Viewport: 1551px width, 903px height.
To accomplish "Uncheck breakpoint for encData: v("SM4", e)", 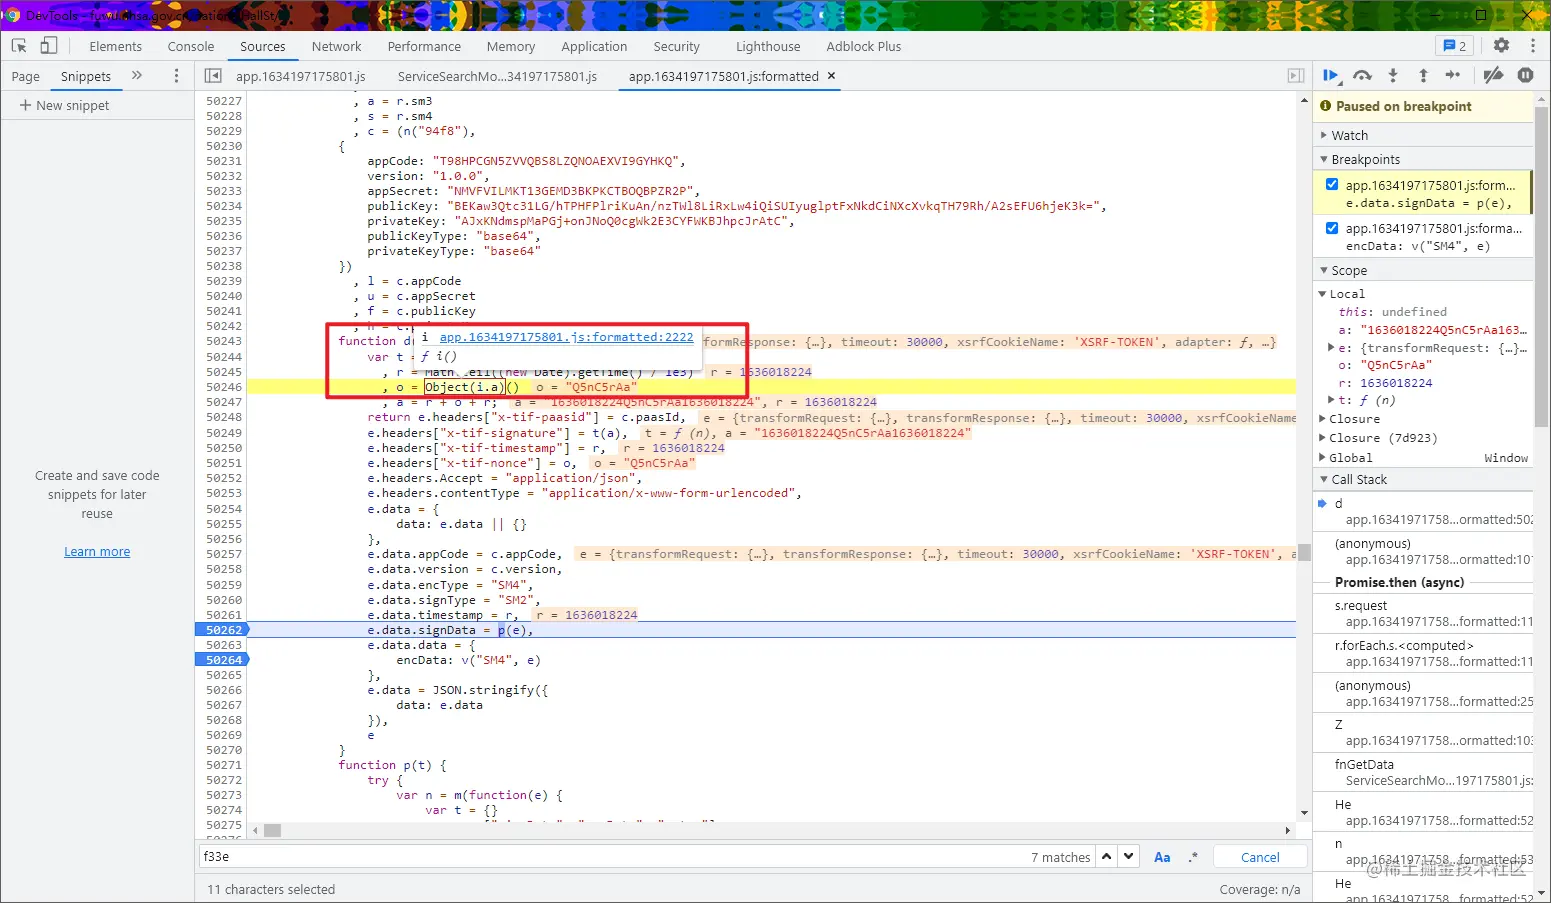I will 1332,228.
